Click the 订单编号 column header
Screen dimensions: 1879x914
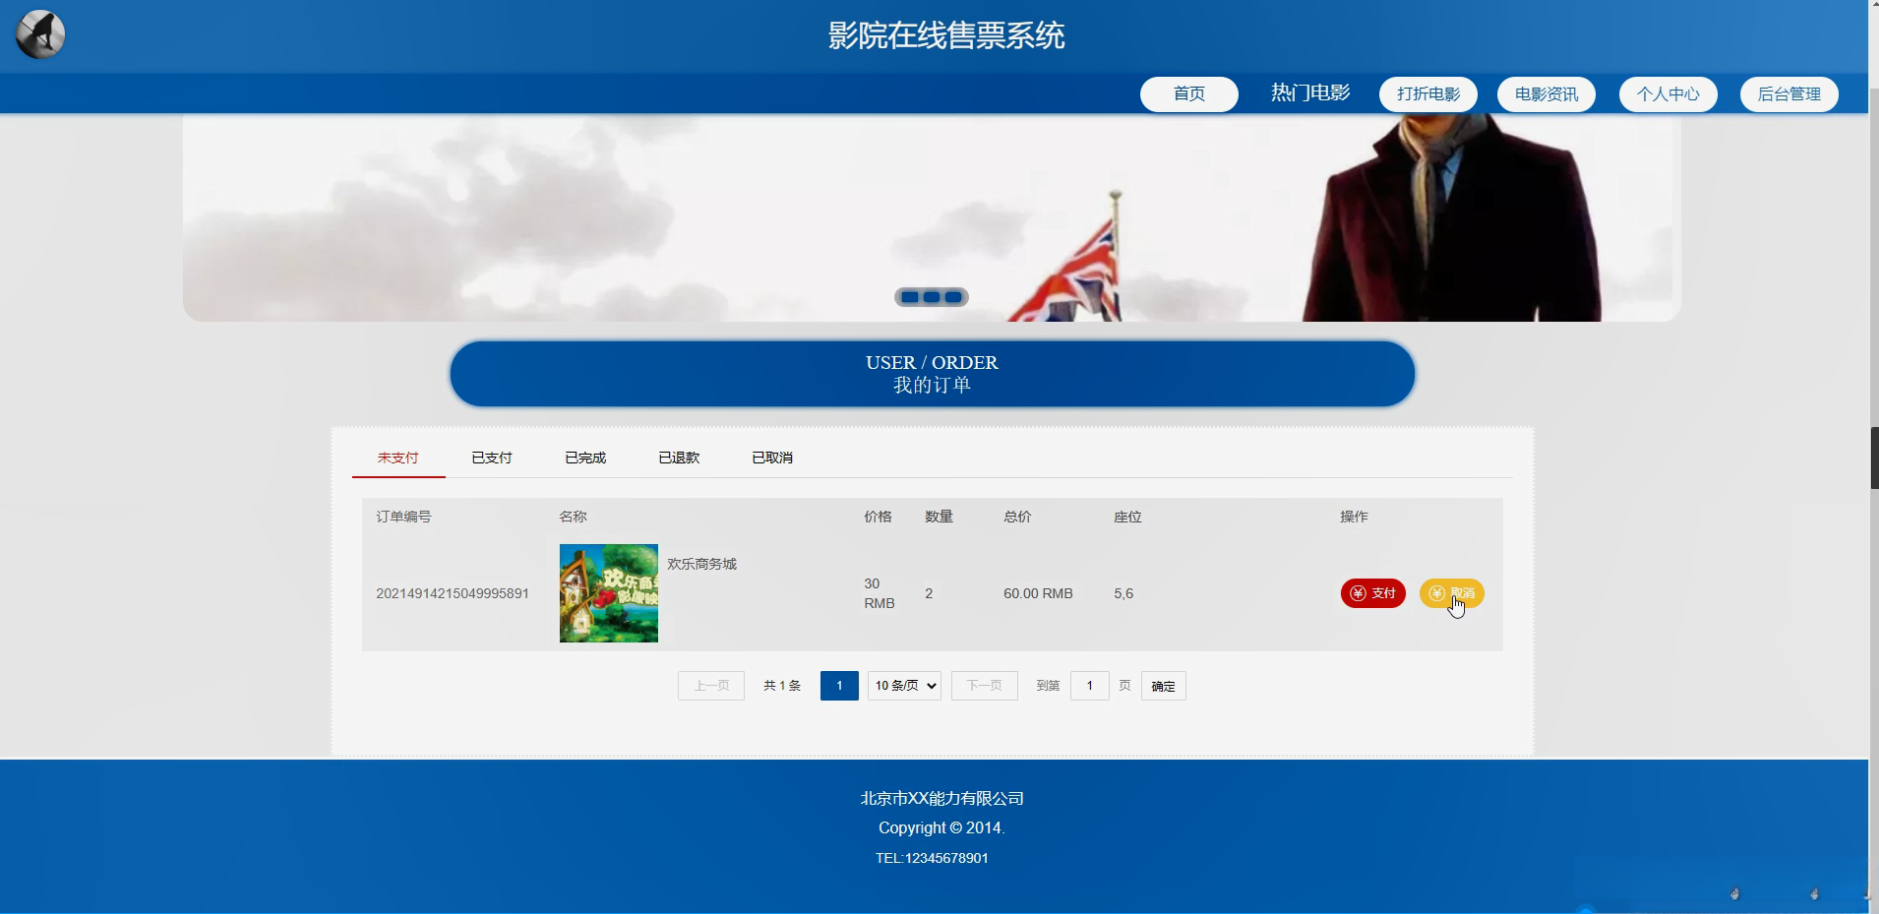point(404,517)
